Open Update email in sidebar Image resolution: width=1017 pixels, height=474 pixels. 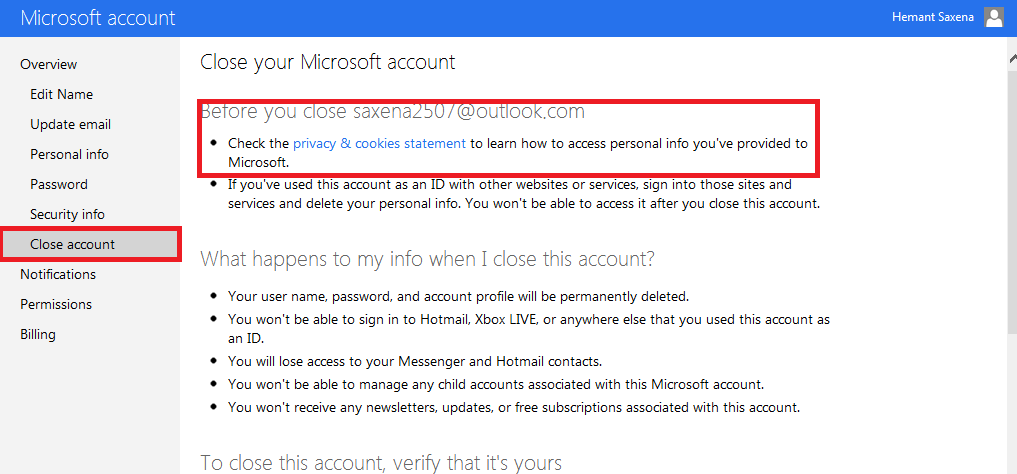coord(70,124)
